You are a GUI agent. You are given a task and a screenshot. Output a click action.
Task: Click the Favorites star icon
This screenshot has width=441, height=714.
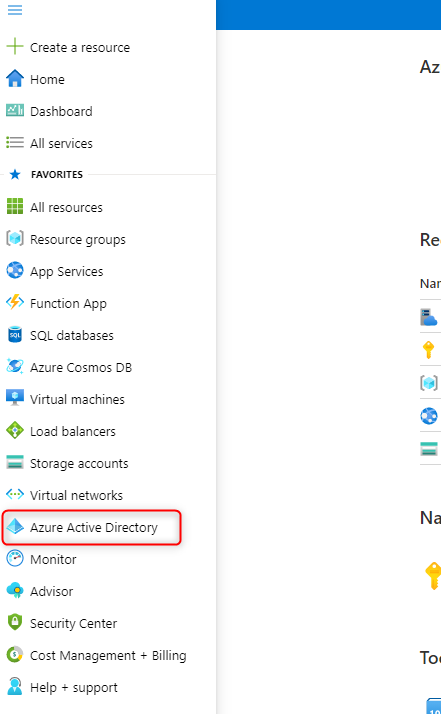click(x=15, y=174)
